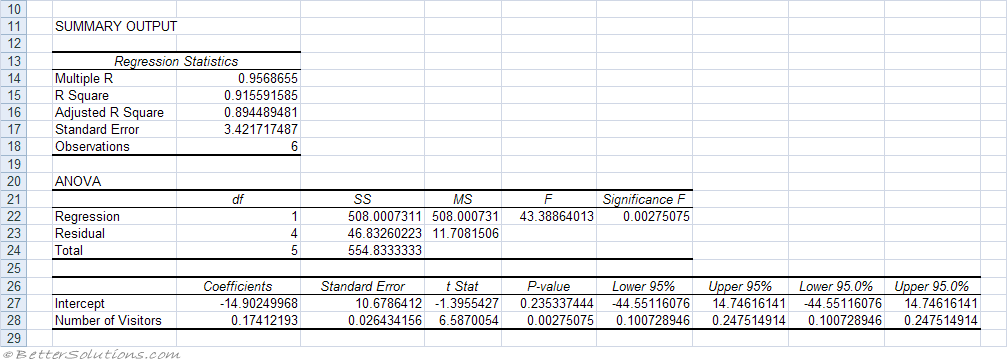The height and width of the screenshot is (362, 1007).
Task: Select row header 14
Action: point(15,78)
